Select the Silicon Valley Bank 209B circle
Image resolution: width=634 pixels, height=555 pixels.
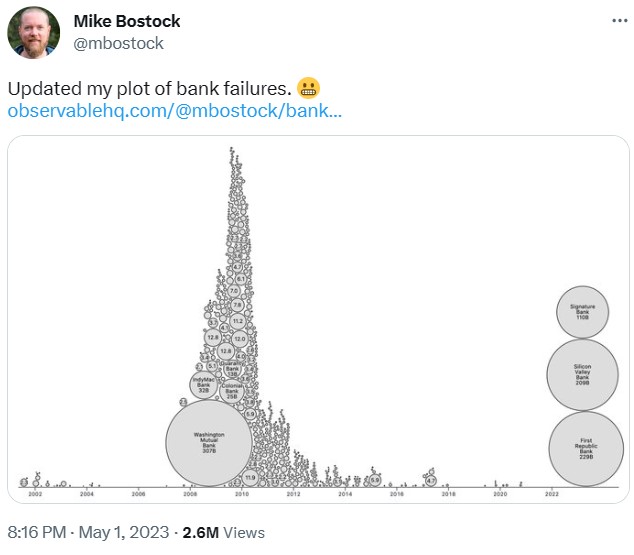(583, 374)
